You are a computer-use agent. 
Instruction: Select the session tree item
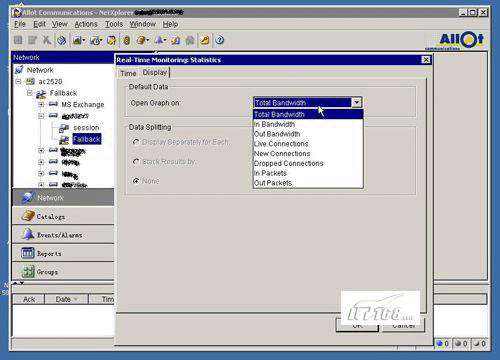pos(86,128)
